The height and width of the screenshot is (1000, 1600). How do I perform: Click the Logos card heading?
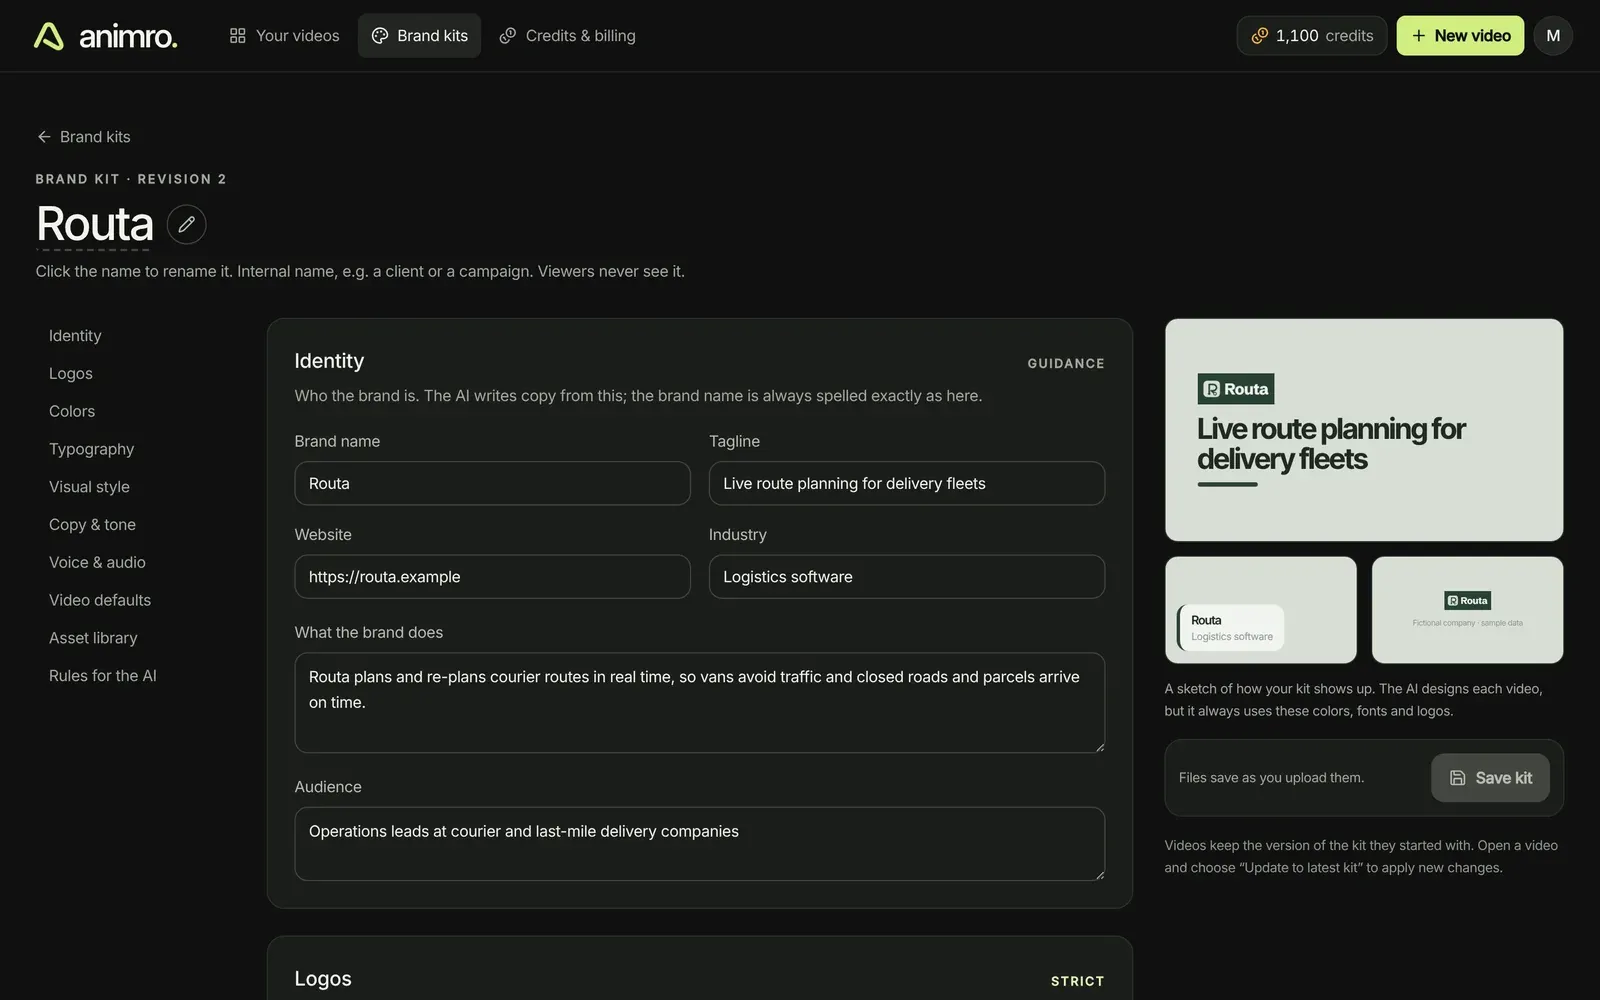pos(323,979)
